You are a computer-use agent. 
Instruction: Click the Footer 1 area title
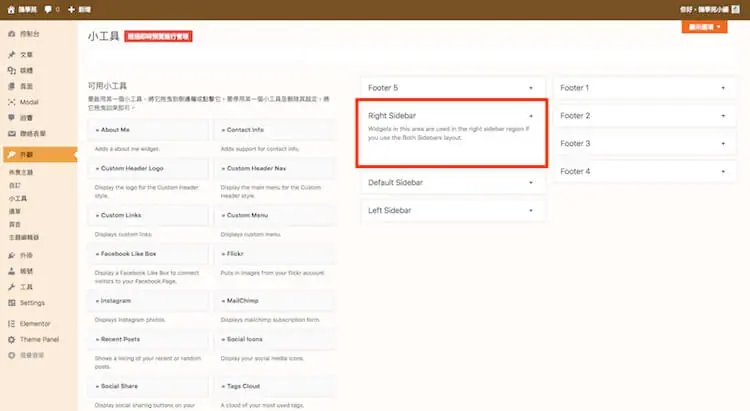574,88
